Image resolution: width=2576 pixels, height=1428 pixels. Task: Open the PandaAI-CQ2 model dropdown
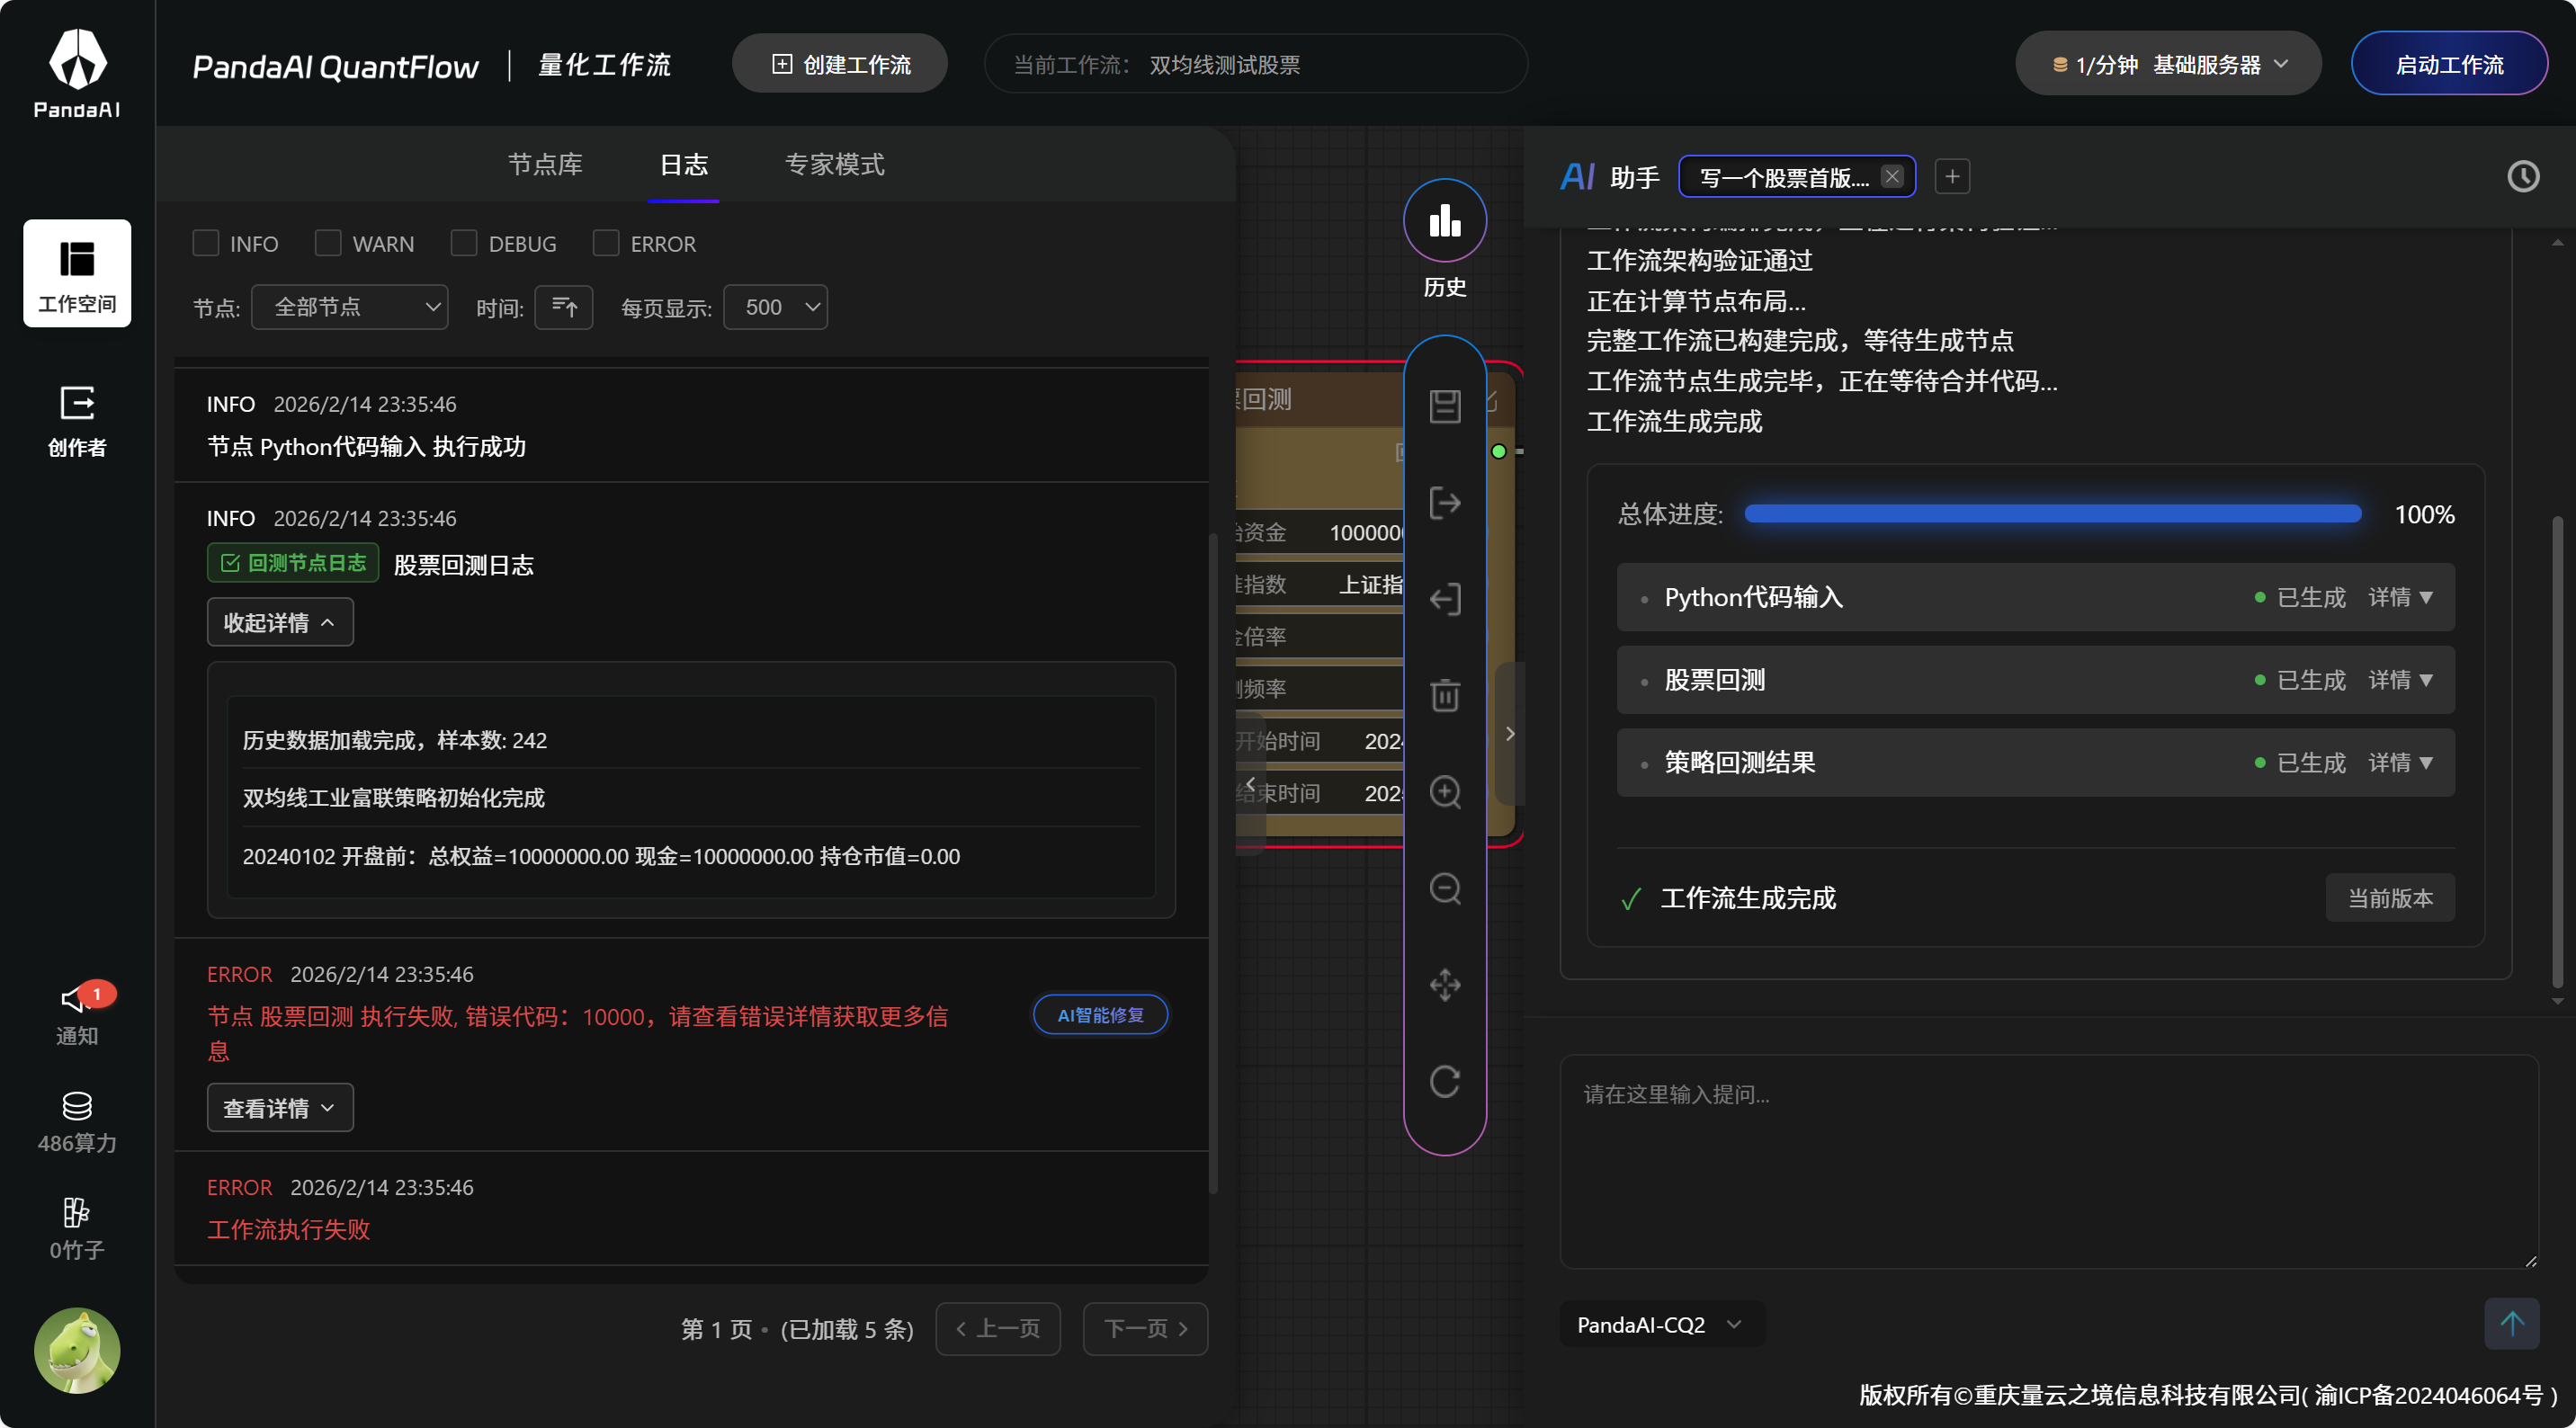(x=1661, y=1324)
